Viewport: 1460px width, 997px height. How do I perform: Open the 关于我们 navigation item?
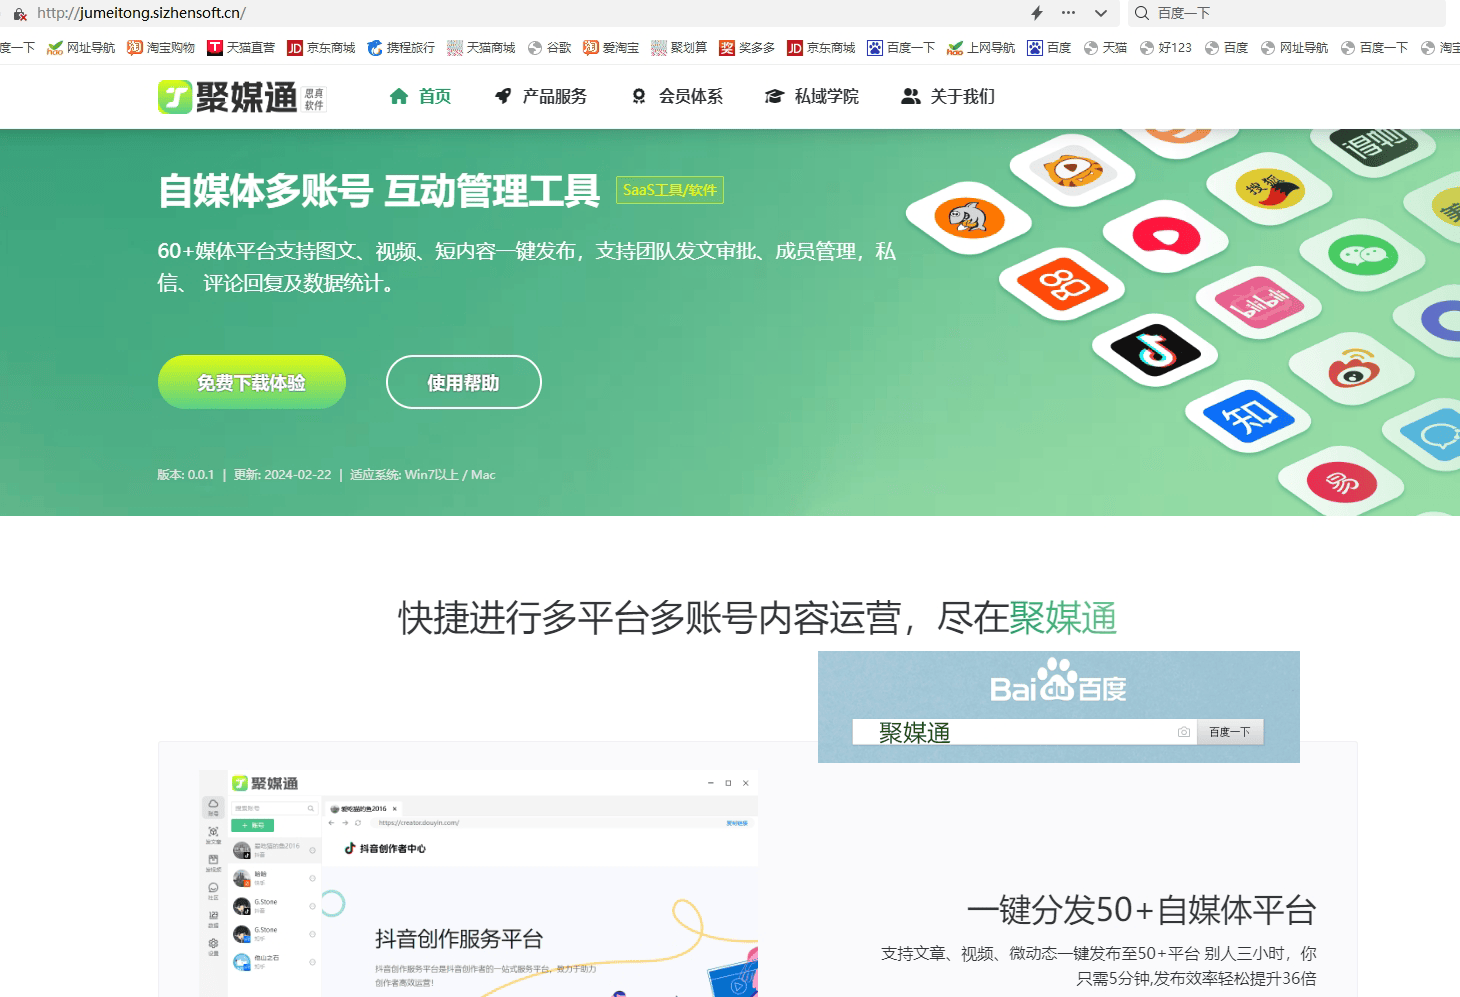pyautogui.click(x=948, y=96)
